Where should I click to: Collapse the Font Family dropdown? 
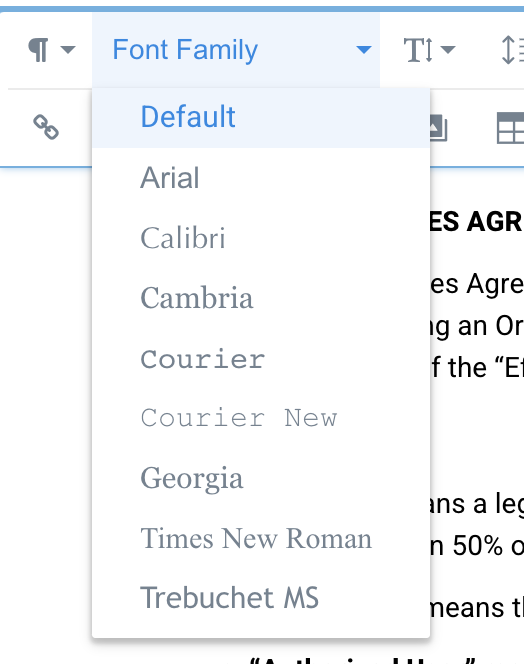pos(236,50)
